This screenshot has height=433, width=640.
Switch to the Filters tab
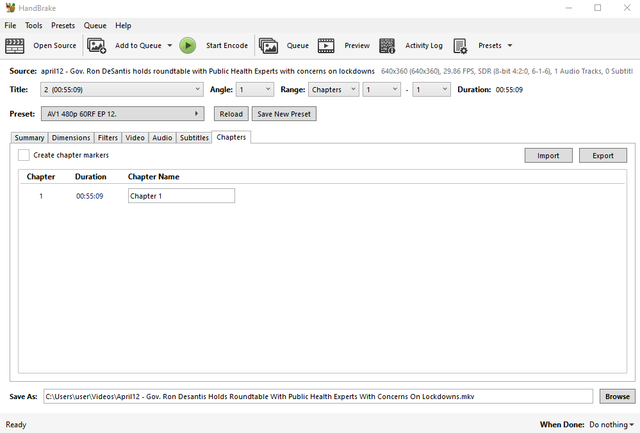pos(108,138)
